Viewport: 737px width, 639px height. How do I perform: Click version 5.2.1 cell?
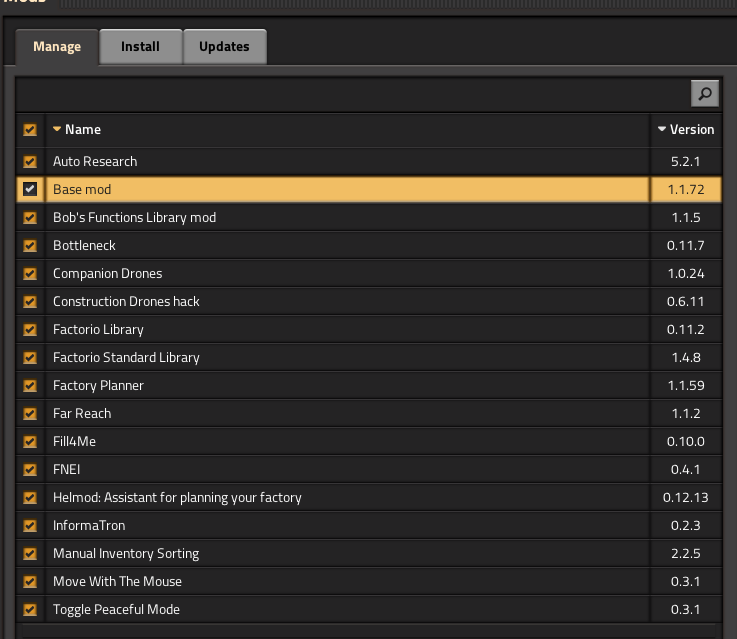[x=686, y=162]
